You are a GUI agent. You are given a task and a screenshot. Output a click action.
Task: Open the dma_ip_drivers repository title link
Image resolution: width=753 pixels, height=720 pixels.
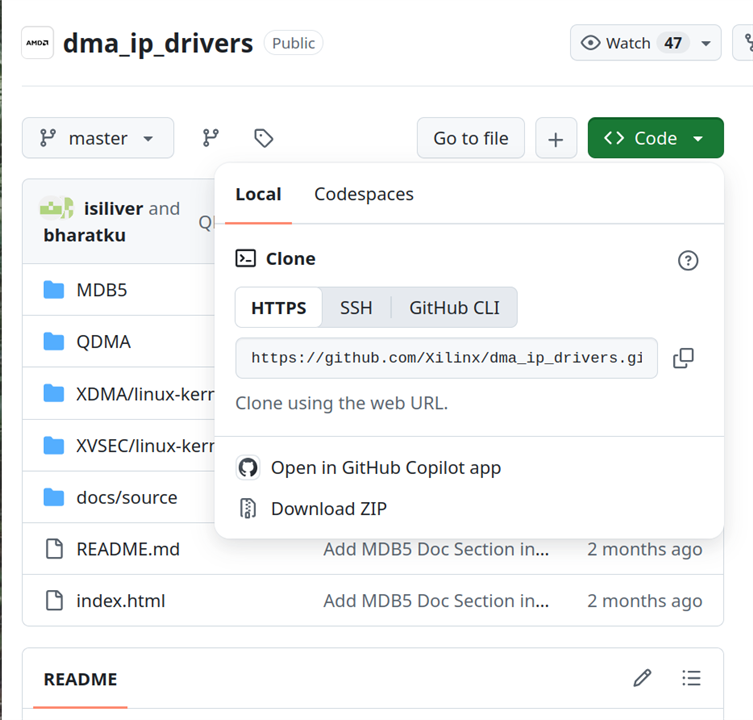point(158,43)
